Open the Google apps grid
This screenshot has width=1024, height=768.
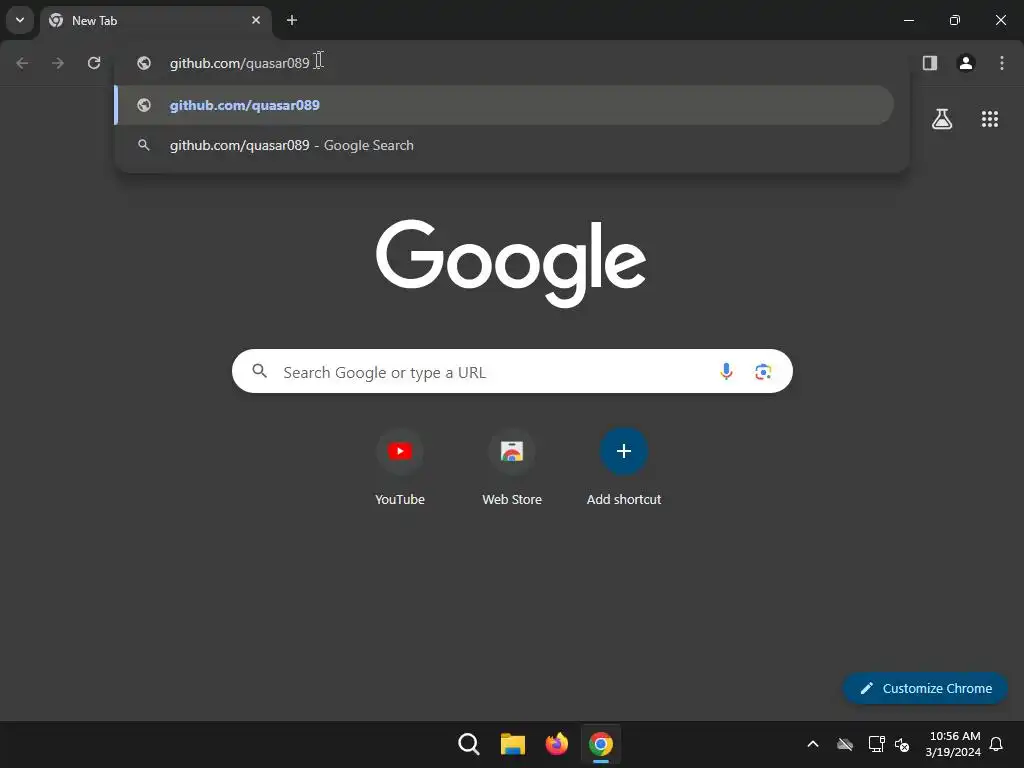click(x=989, y=119)
